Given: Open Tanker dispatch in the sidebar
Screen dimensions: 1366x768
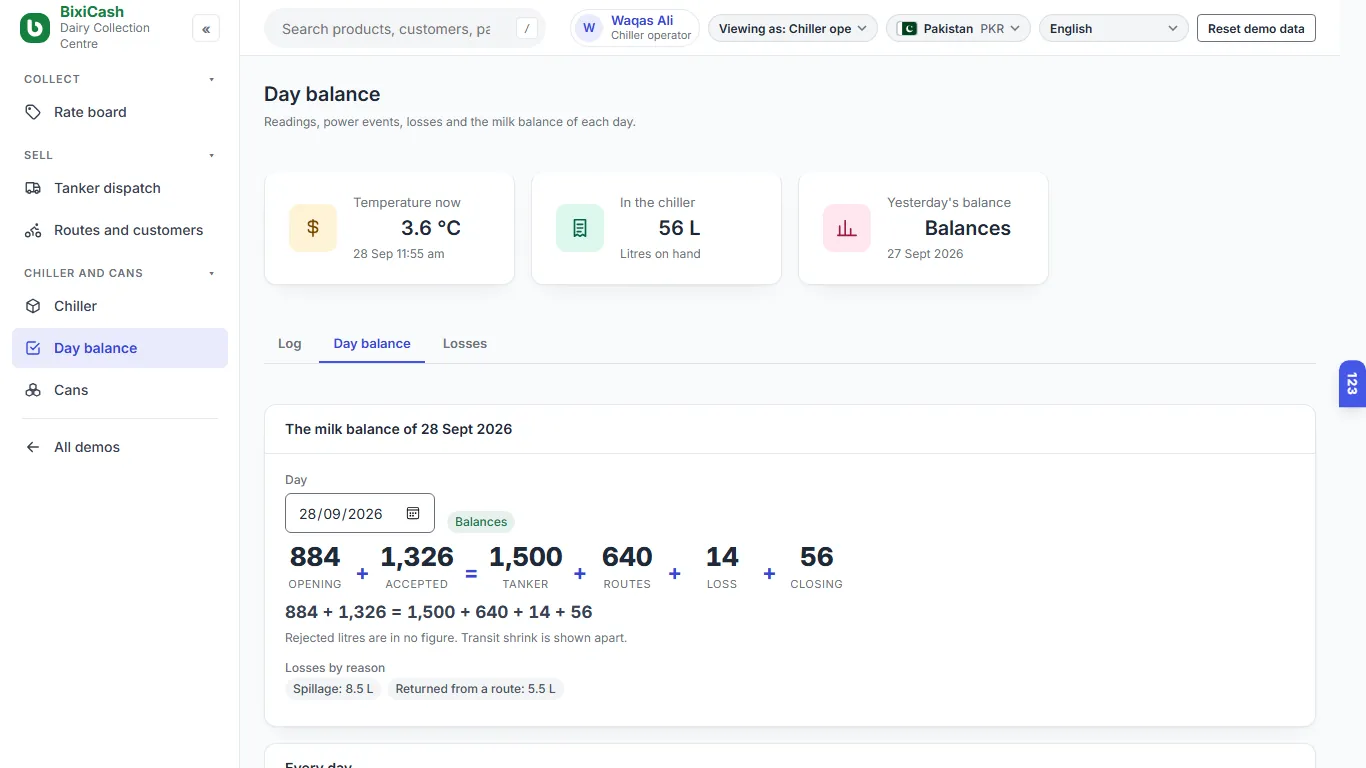Looking at the screenshot, I should [120, 188].
